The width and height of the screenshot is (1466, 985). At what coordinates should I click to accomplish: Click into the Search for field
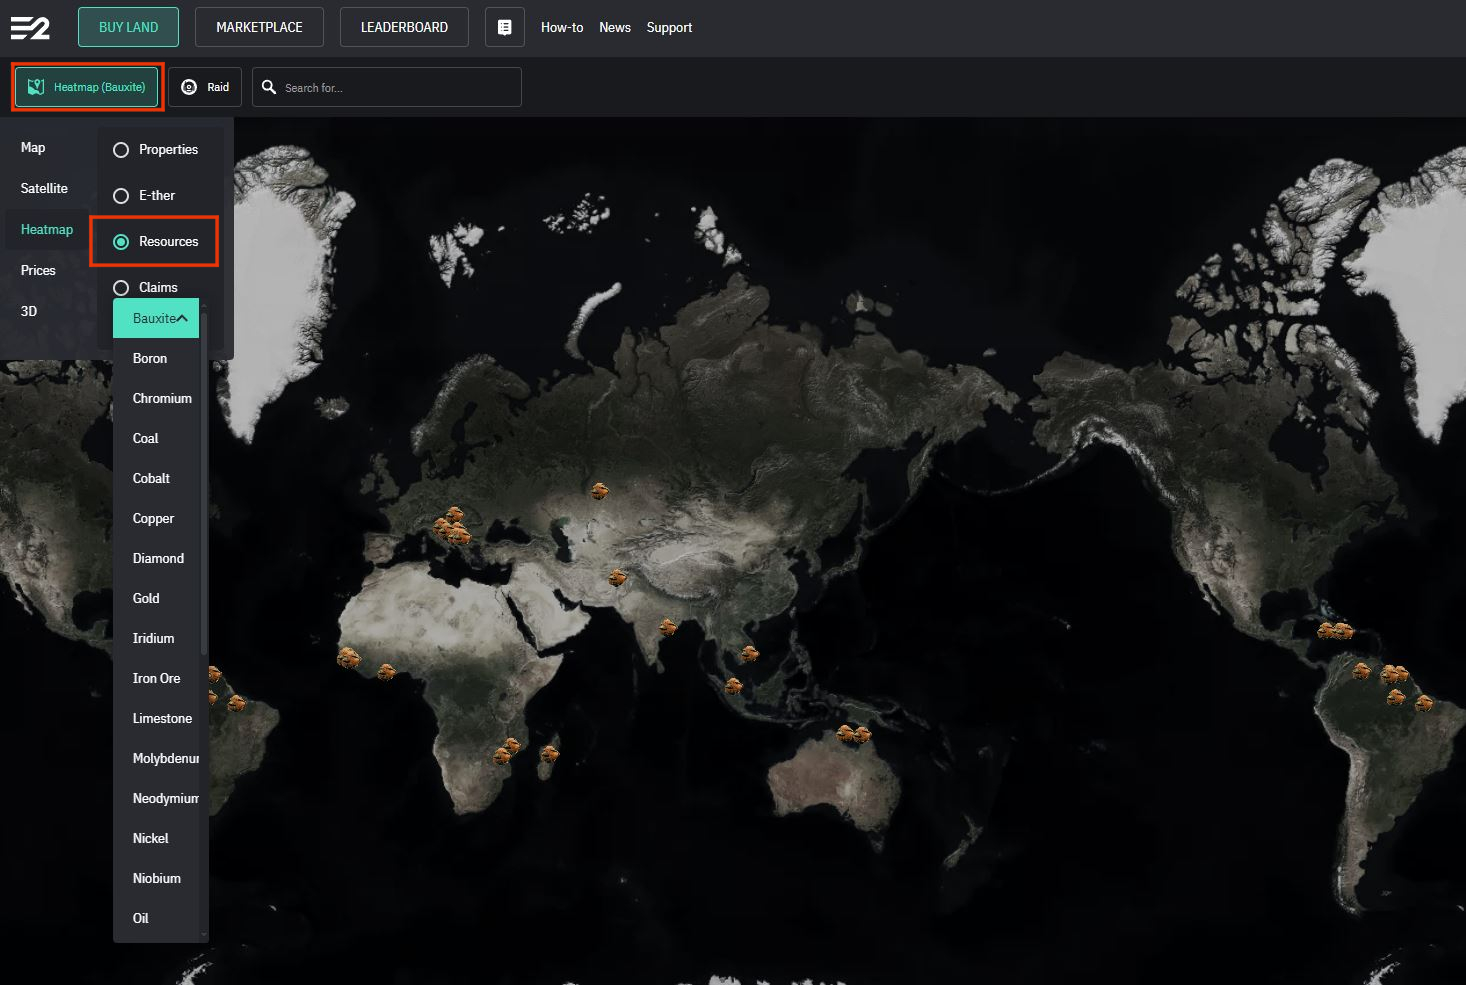(x=387, y=87)
